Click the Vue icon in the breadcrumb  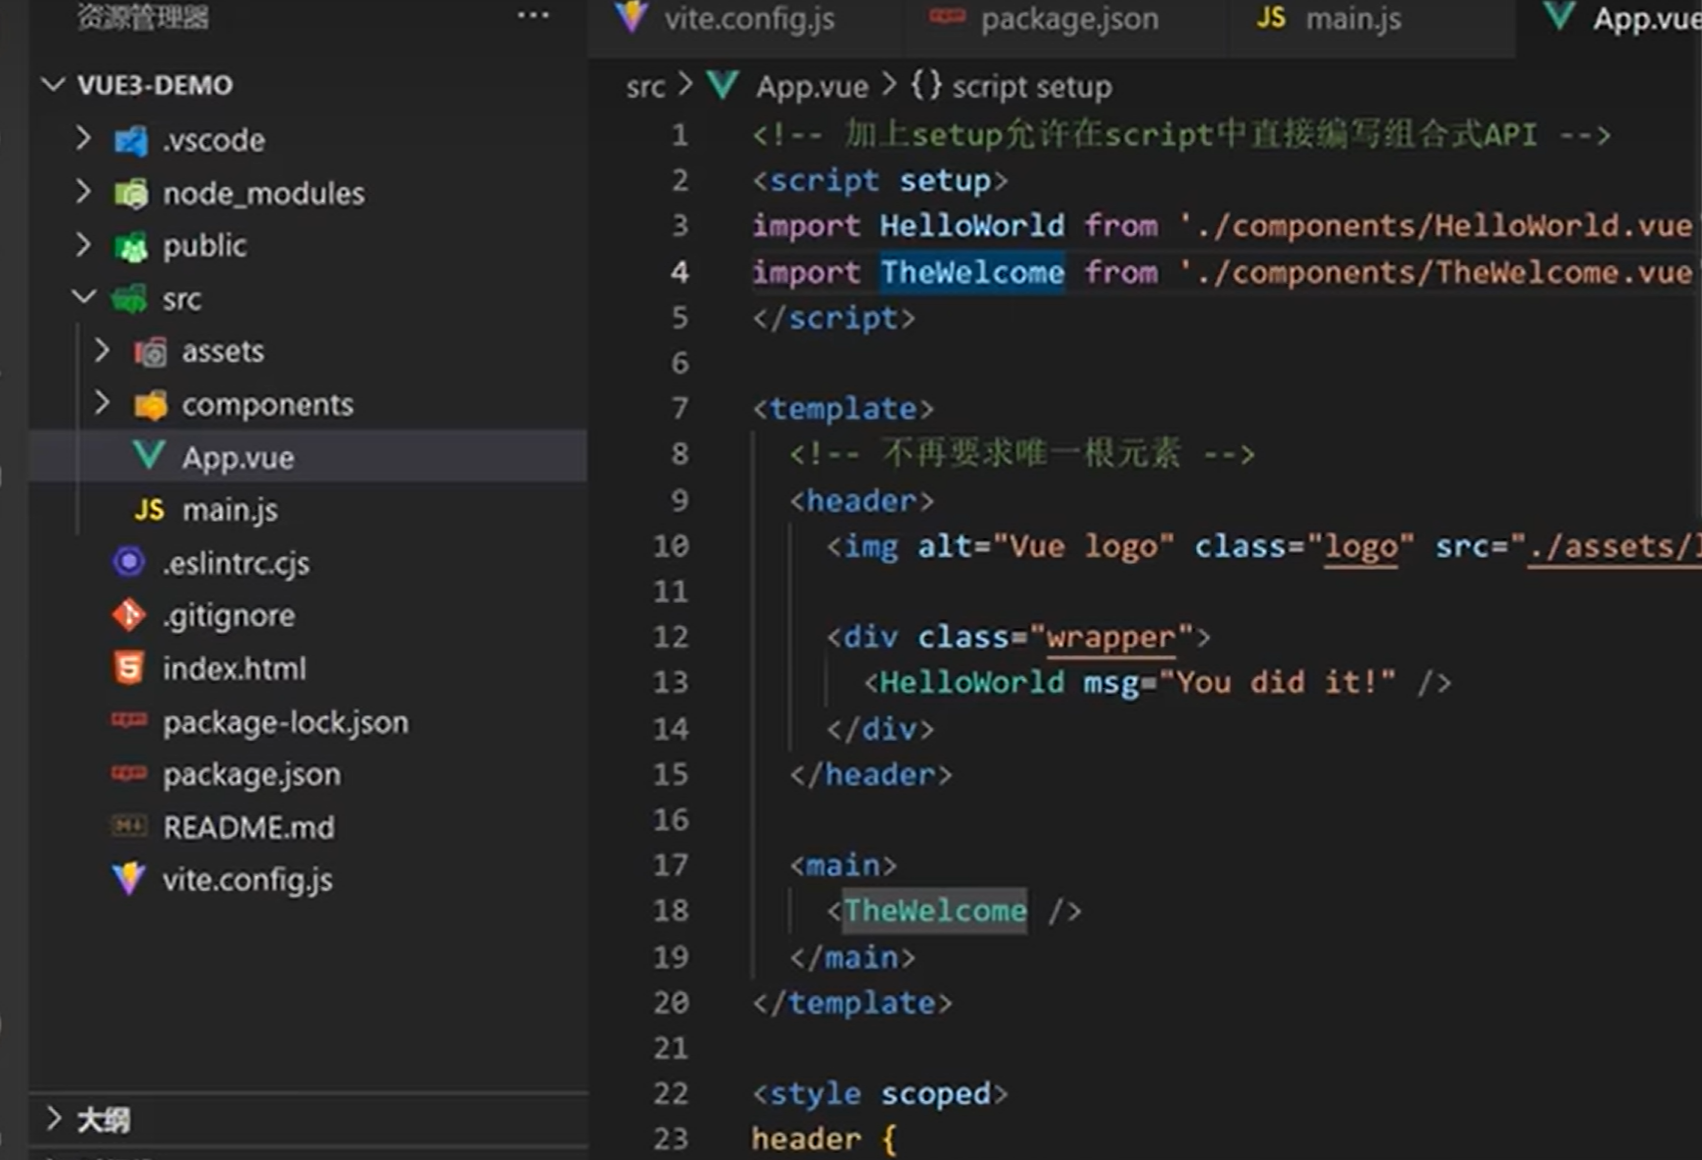click(723, 86)
